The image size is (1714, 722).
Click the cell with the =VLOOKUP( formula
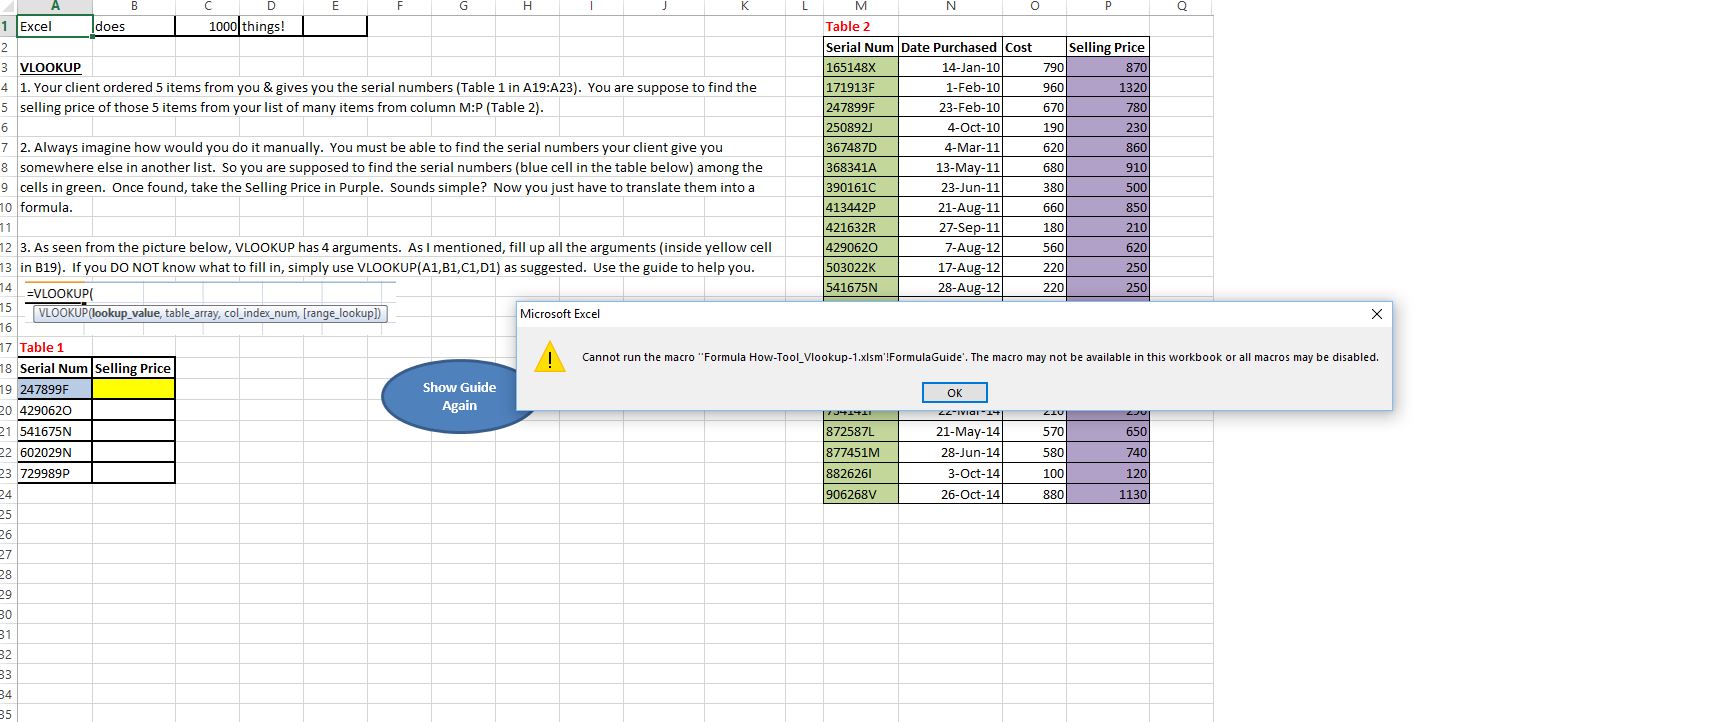point(60,293)
